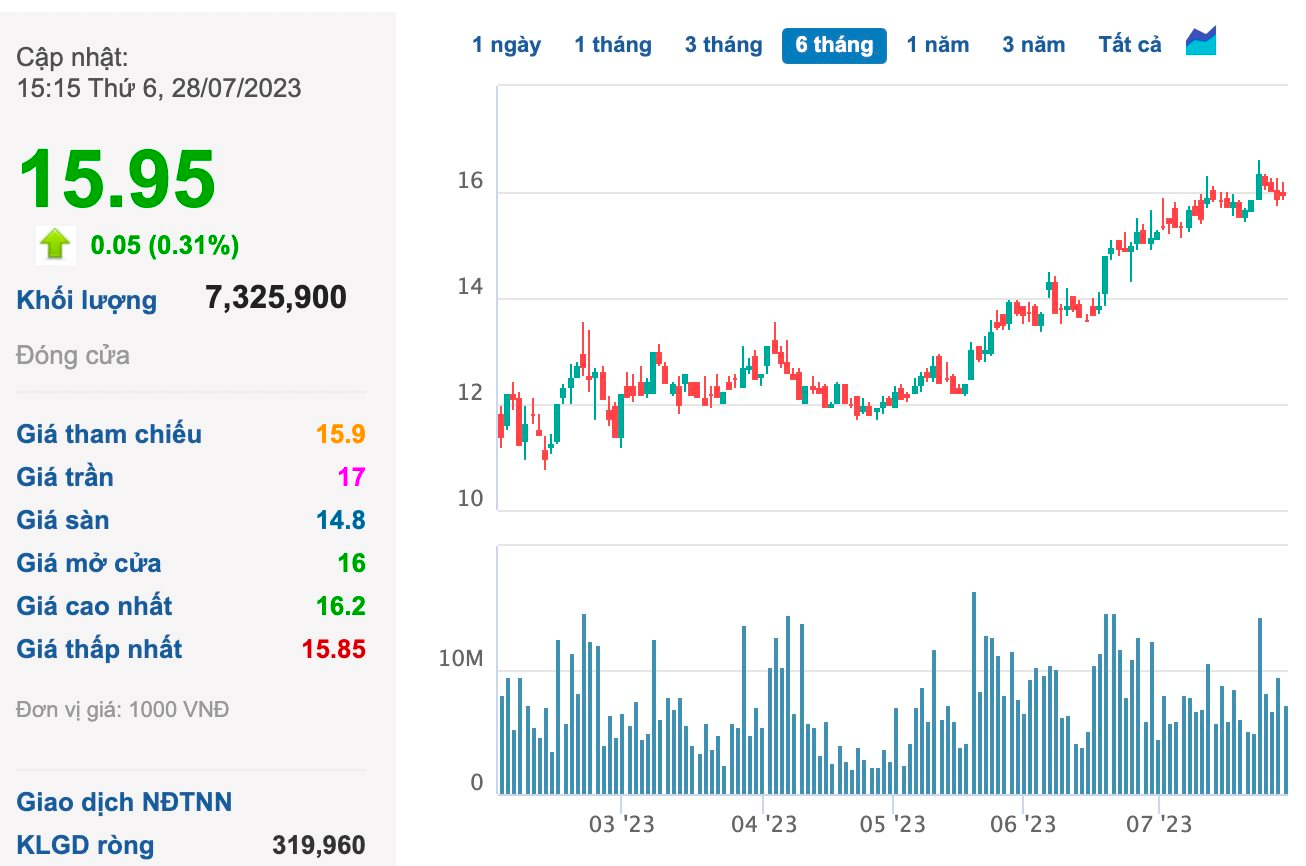Select the 1 tháng time range tab
Viewport: 1306px width, 866px height.
tap(613, 45)
